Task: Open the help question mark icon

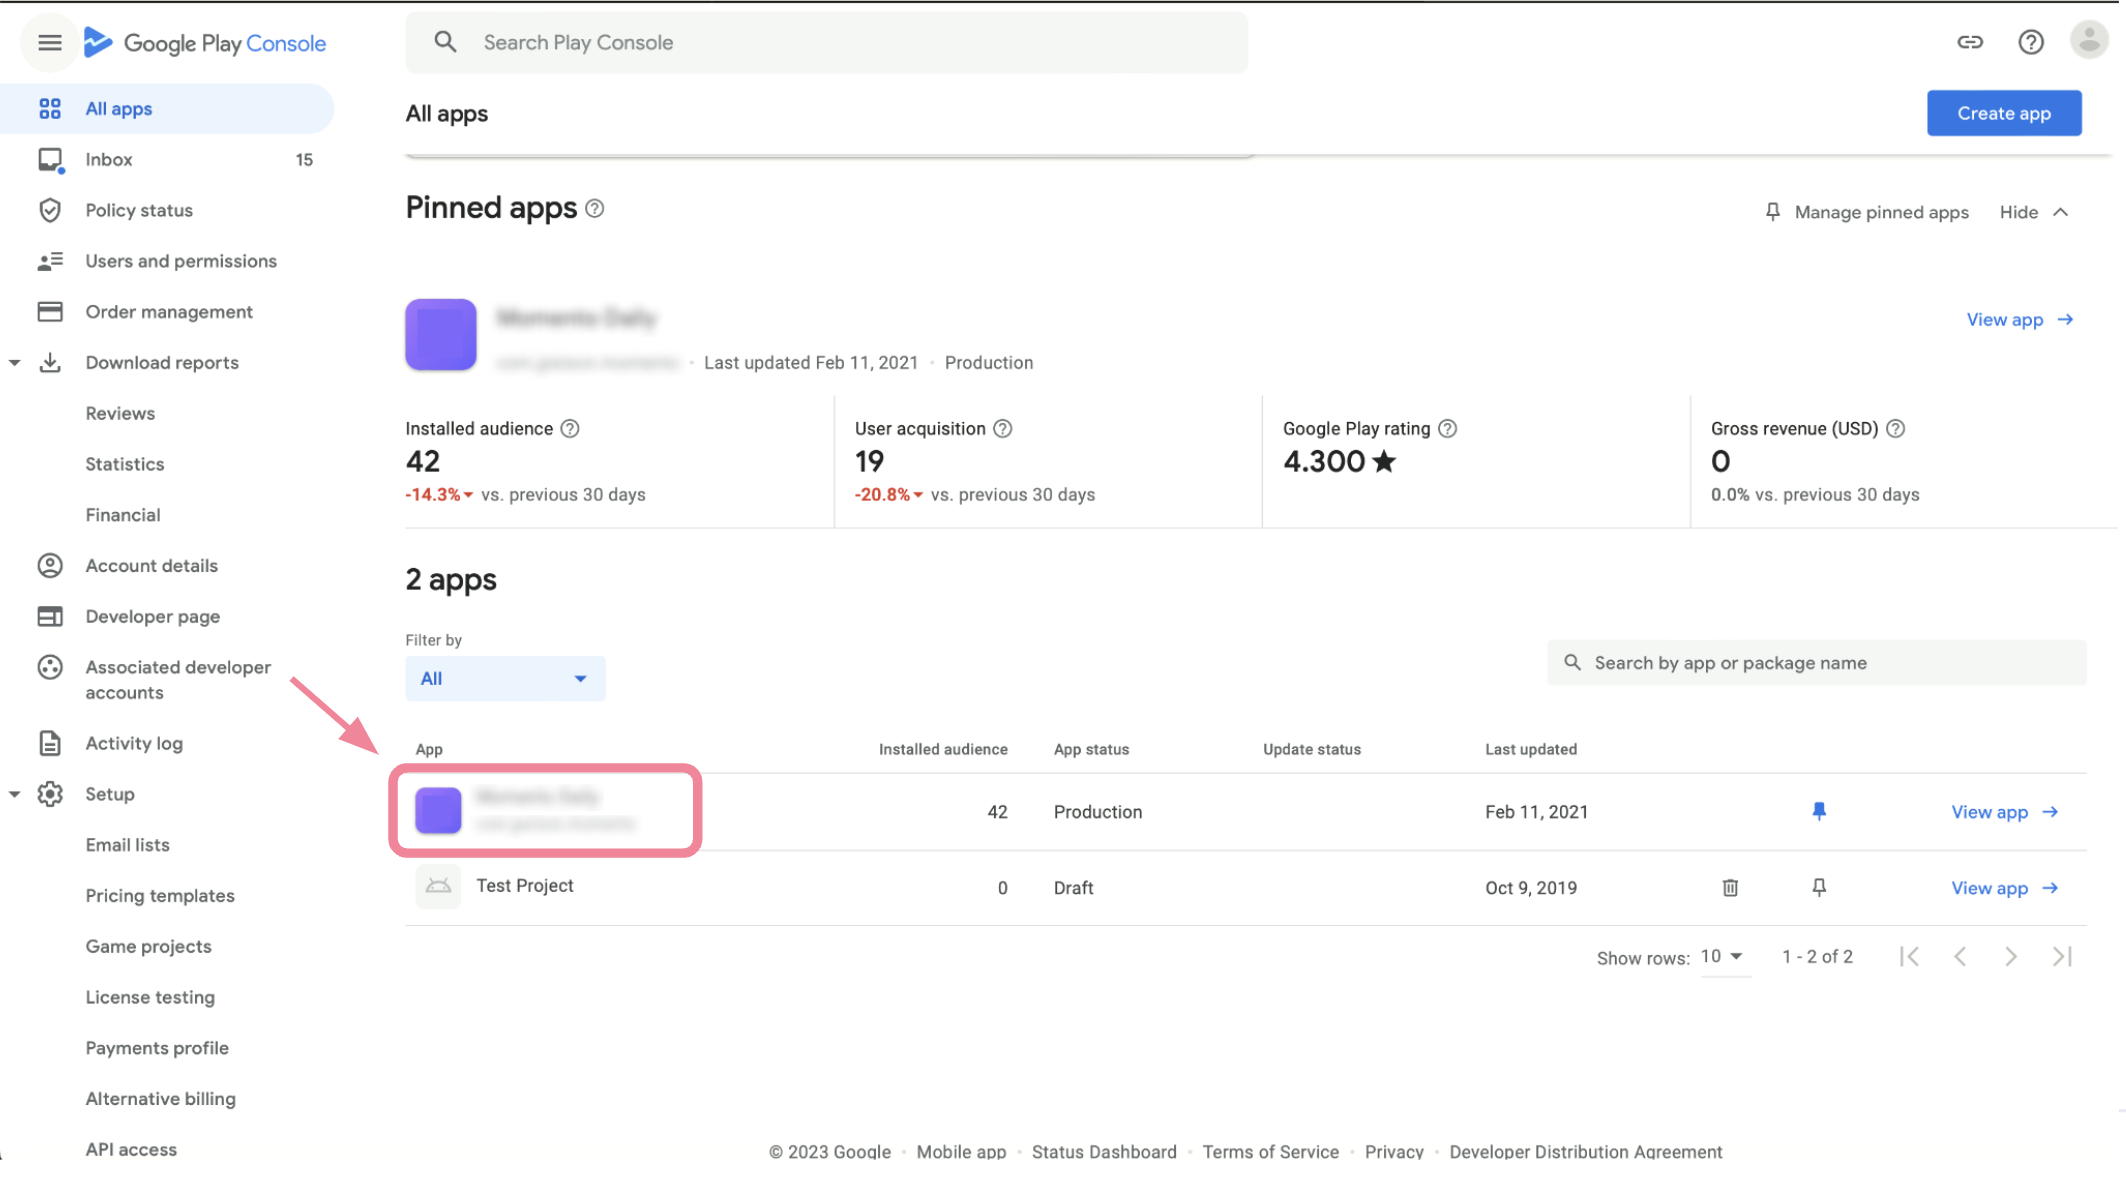Action: coord(2030,42)
